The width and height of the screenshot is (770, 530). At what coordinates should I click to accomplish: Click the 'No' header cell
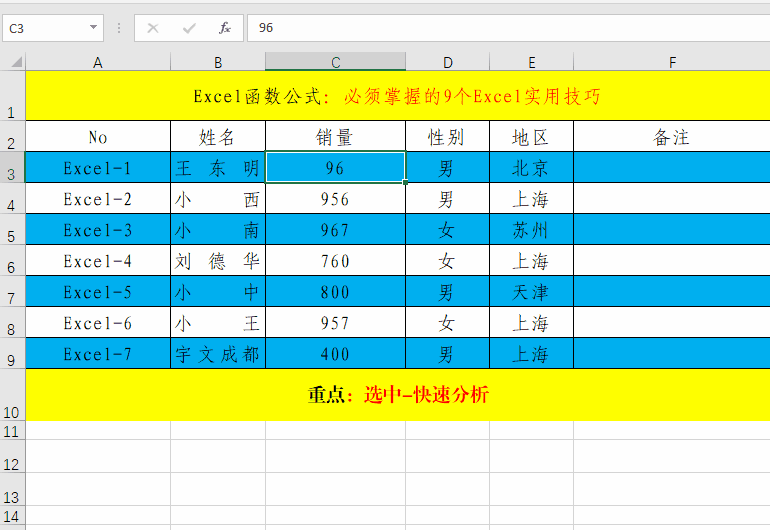98,136
